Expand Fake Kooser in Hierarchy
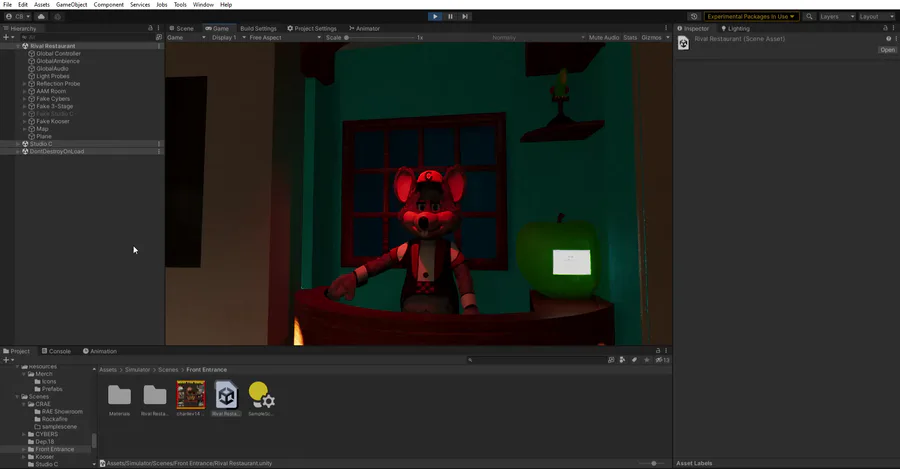Screen dimensions: 900x469 [x=24, y=121]
